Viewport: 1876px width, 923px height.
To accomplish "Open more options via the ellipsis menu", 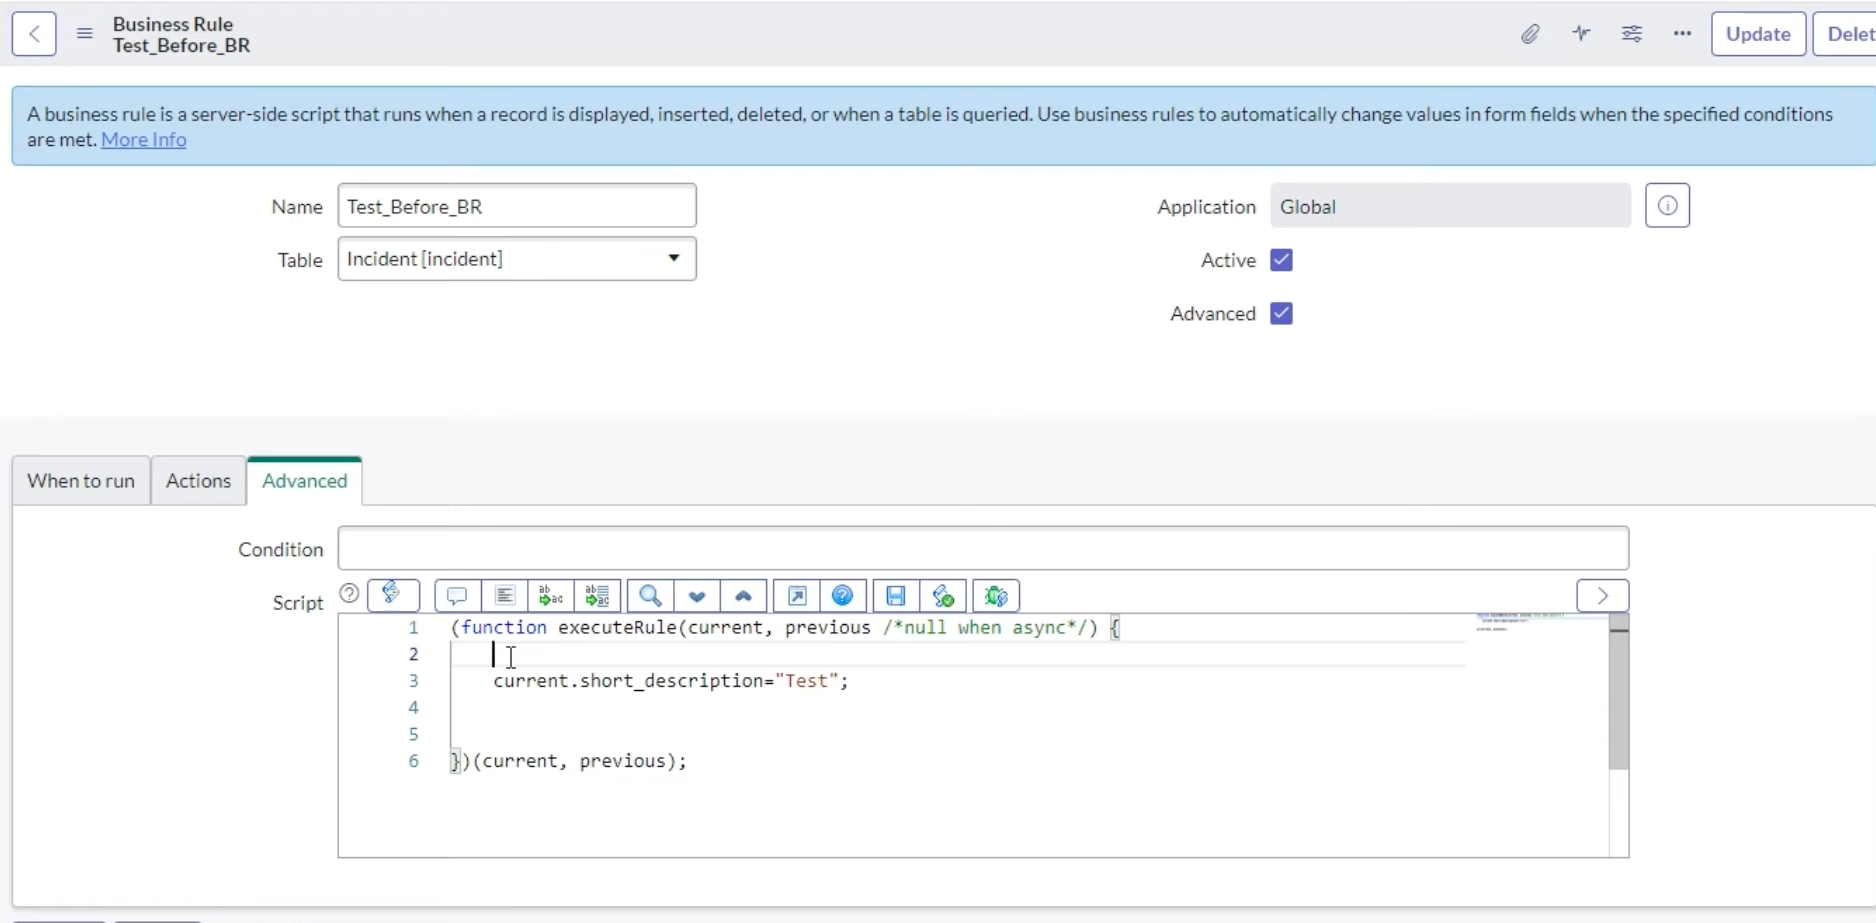I will 1682,33.
